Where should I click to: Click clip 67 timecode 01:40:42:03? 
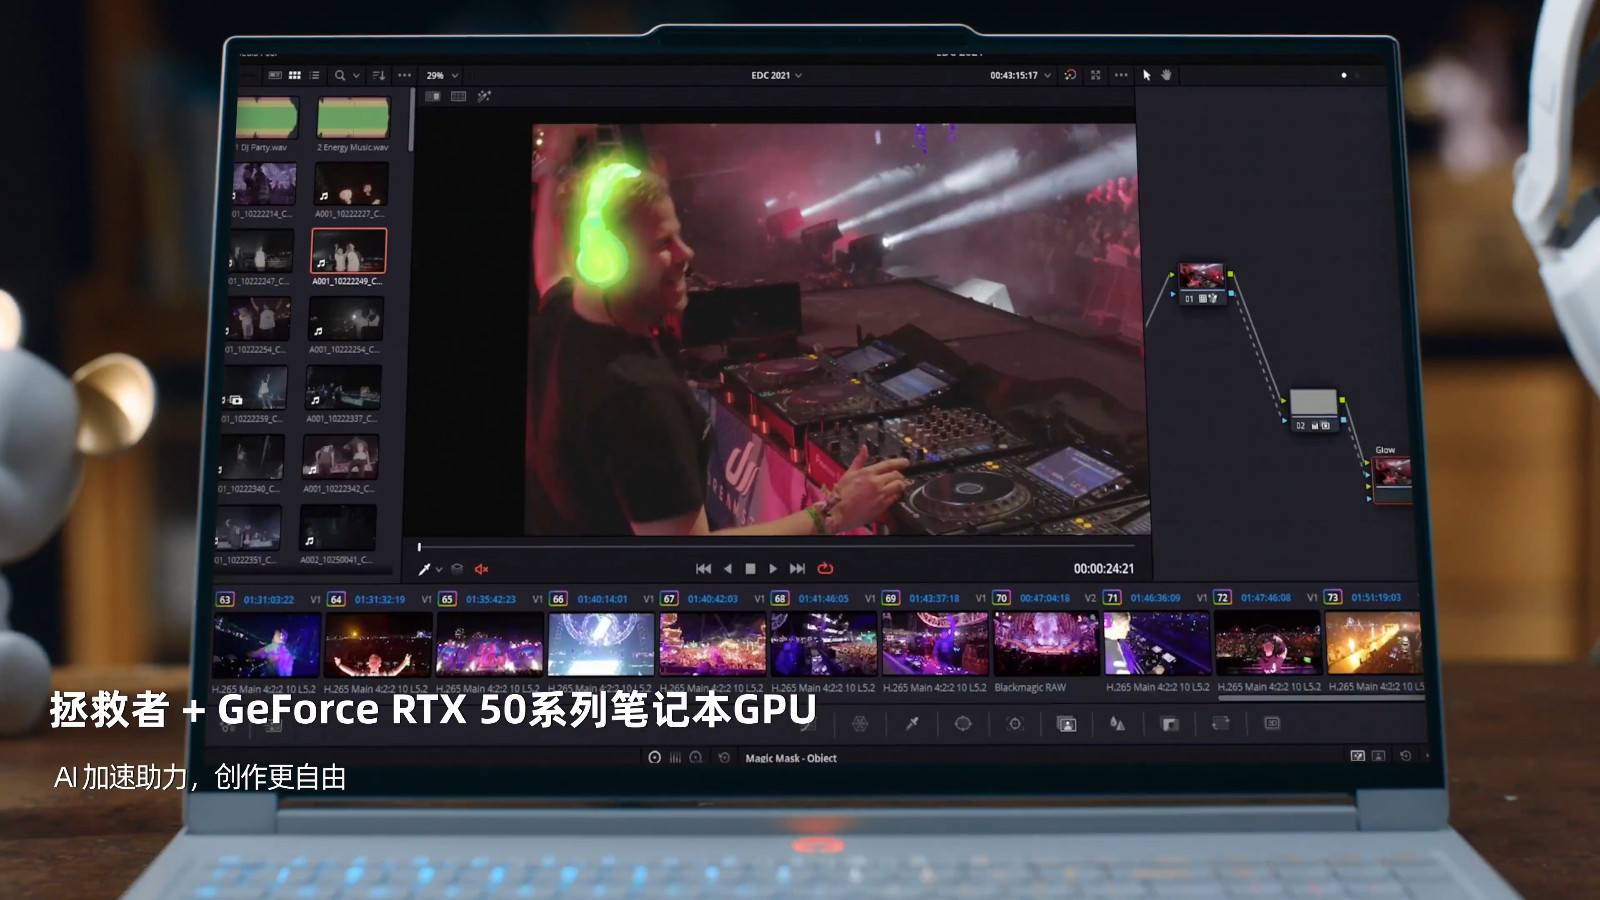713,599
